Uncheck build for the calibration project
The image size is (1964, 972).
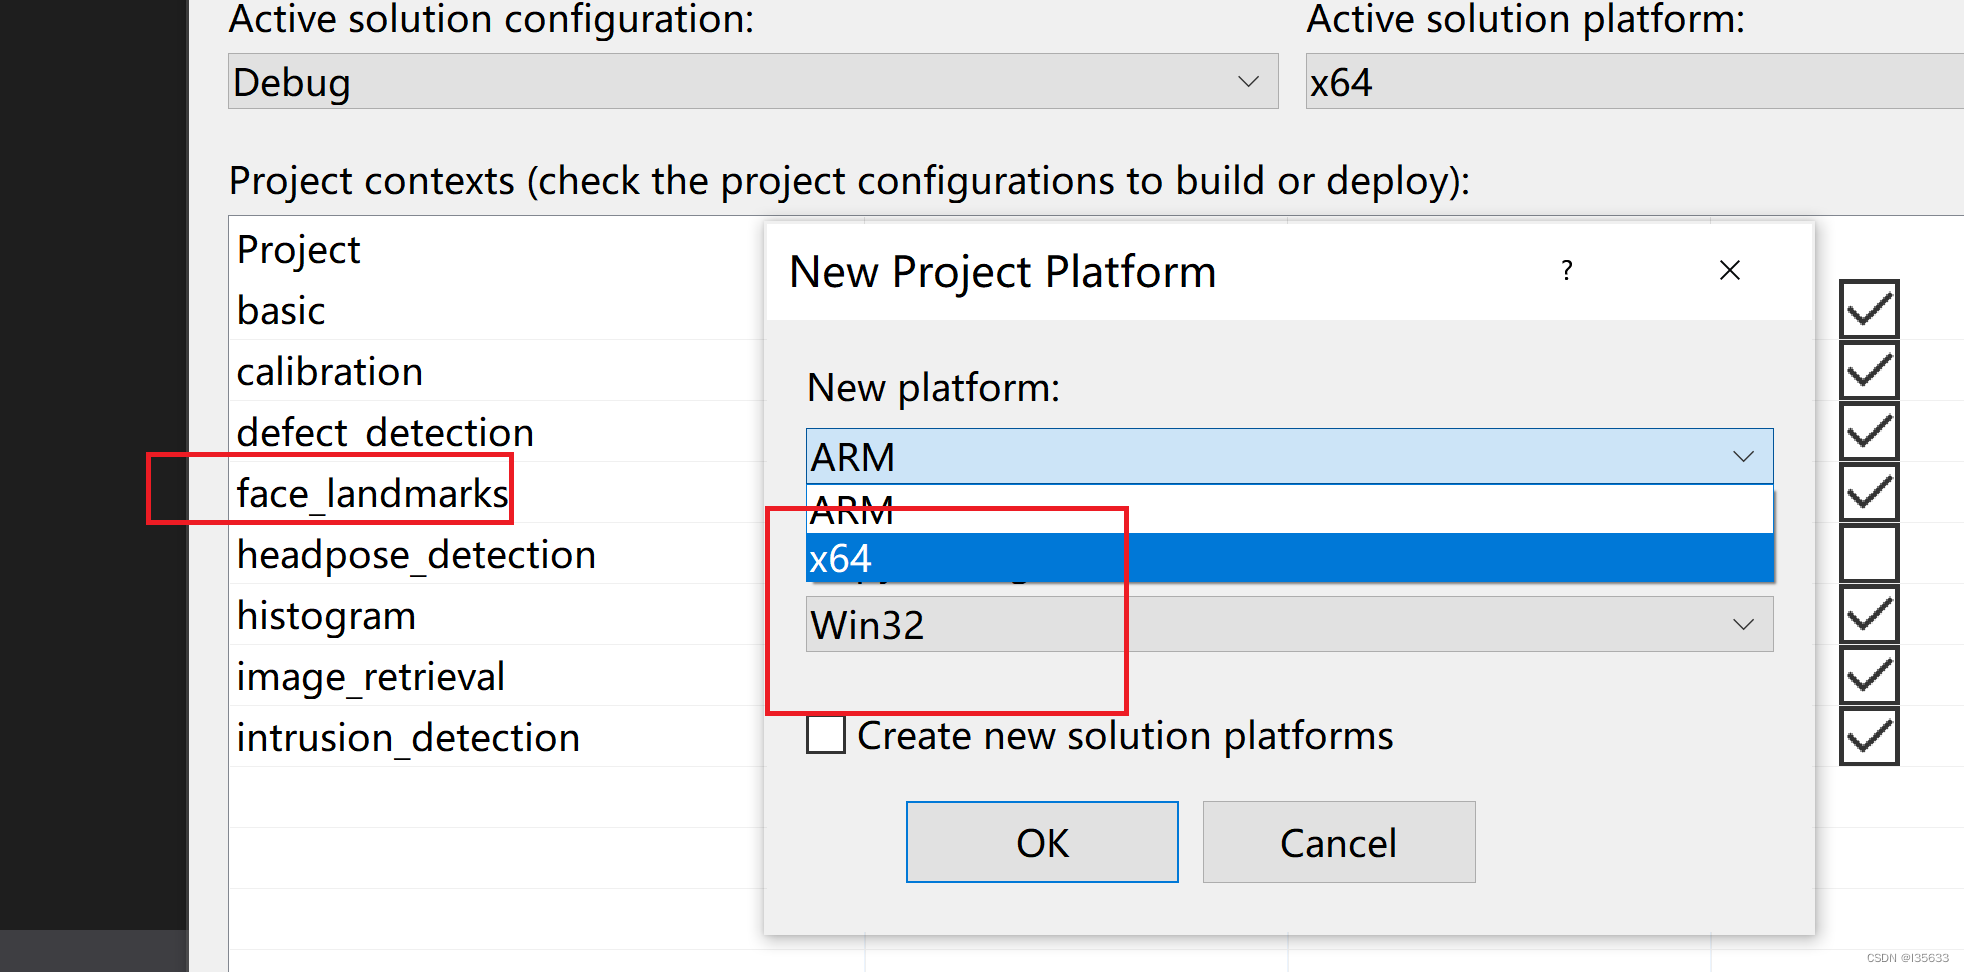coord(1868,371)
